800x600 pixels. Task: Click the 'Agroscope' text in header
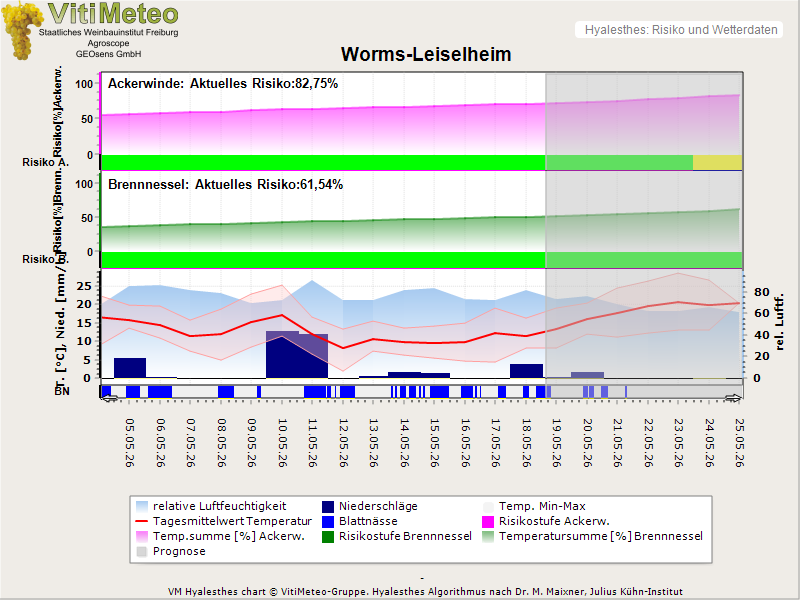[108, 43]
